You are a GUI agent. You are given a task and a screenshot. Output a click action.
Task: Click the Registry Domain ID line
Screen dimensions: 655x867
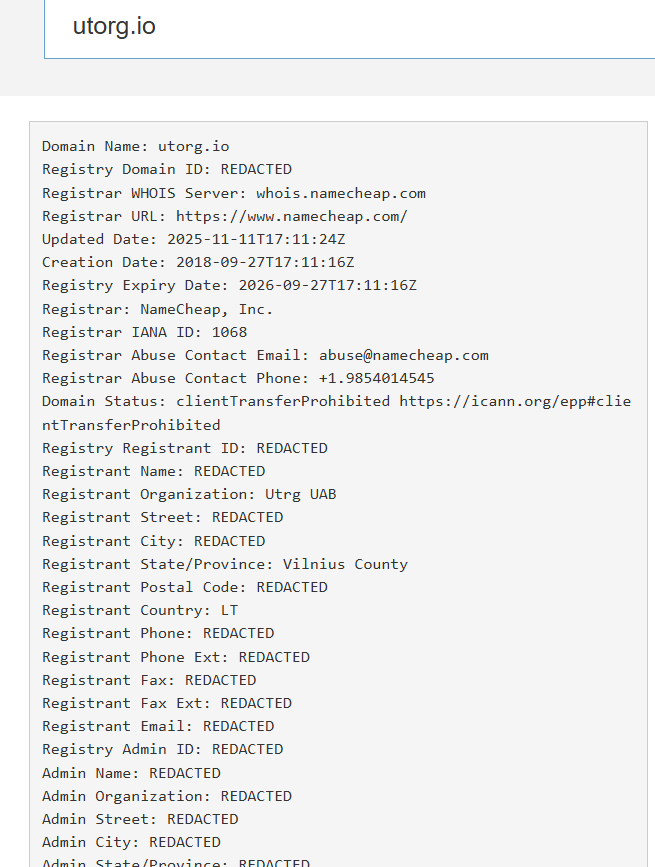tap(166, 169)
